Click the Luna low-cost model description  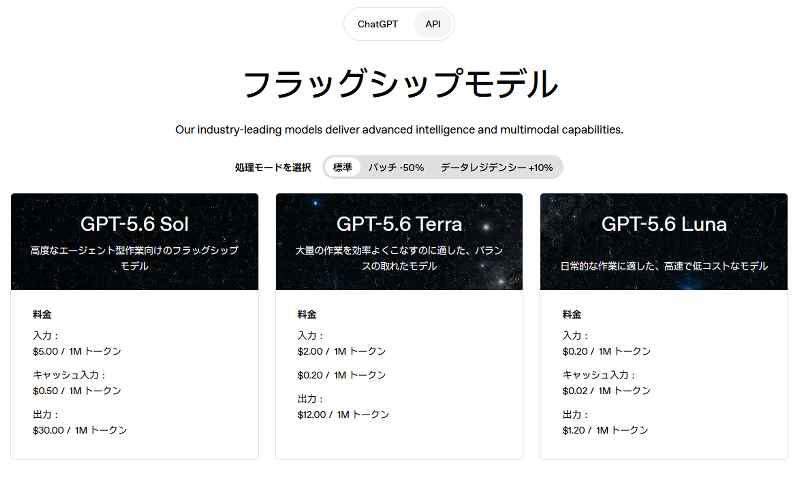click(x=664, y=266)
